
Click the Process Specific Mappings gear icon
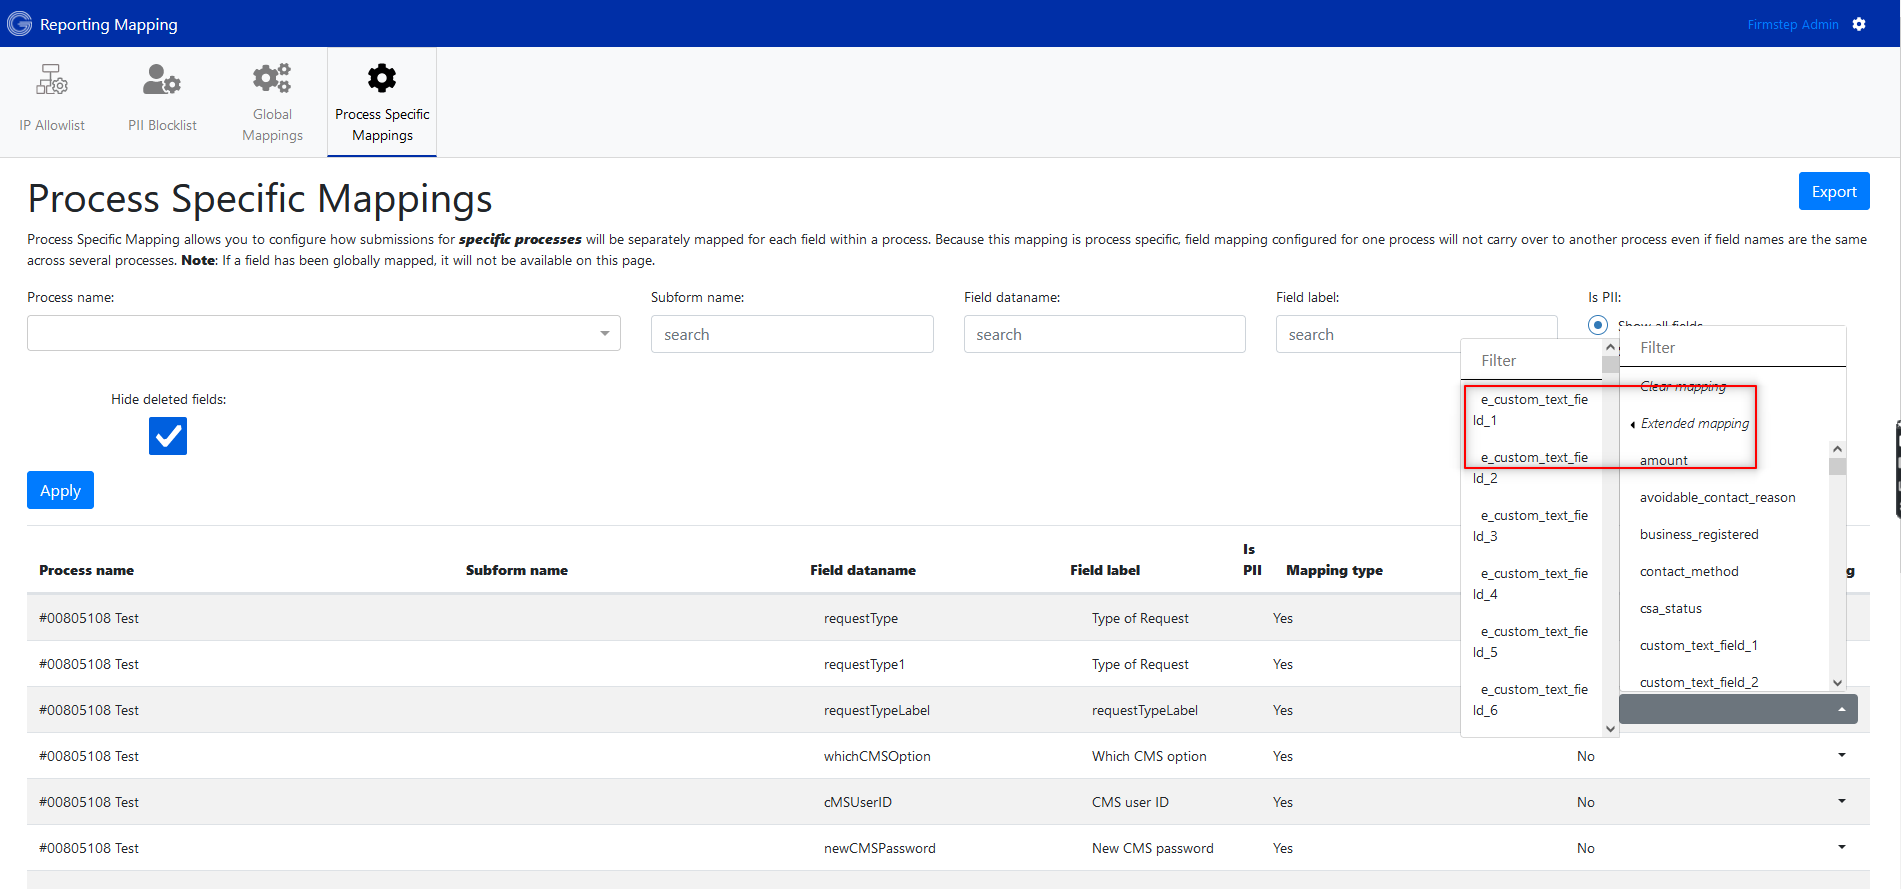(382, 78)
